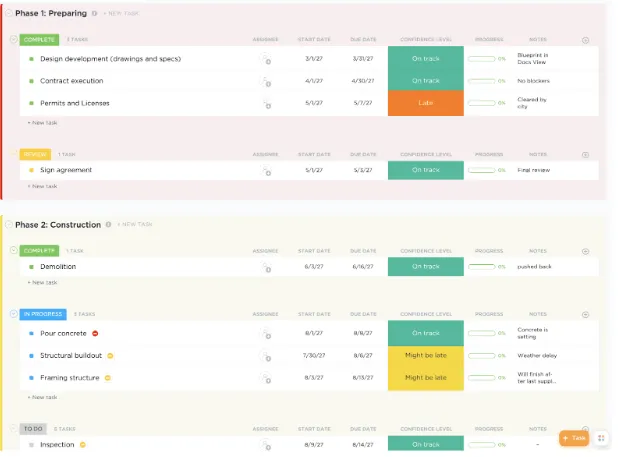Click the orange + Task button
The image size is (618, 457).
pyautogui.click(x=574, y=438)
